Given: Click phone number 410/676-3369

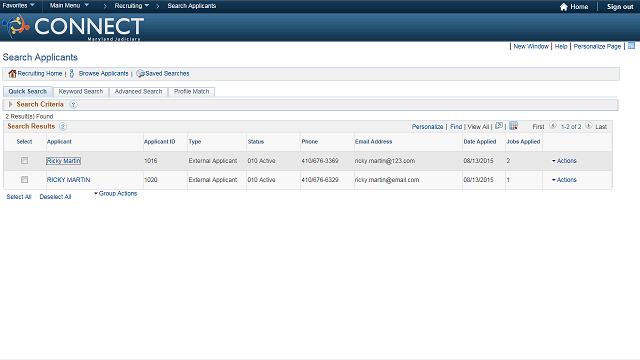Looking at the screenshot, I should [320, 161].
